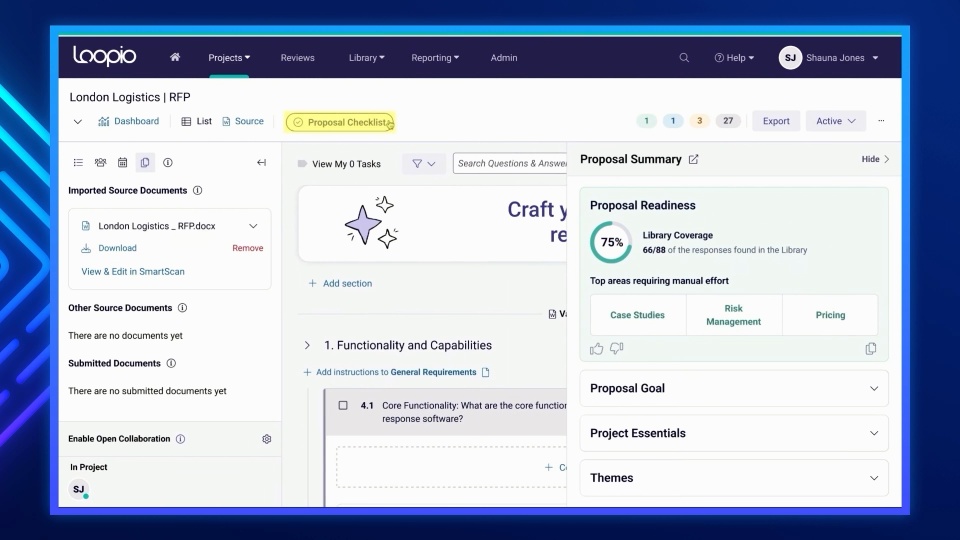Screen dimensions: 960x540
Task: Select the Pricing area
Action: 830,315
